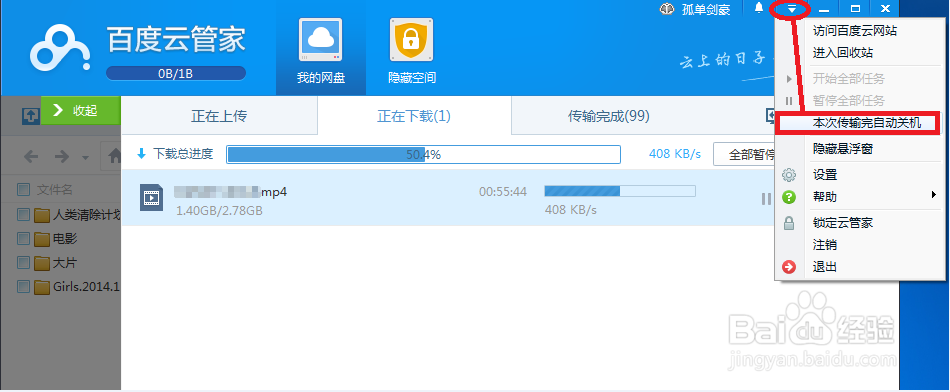The height and width of the screenshot is (392, 950).
Task: Expand the navigation history dropdown arrow
Action: point(85,158)
